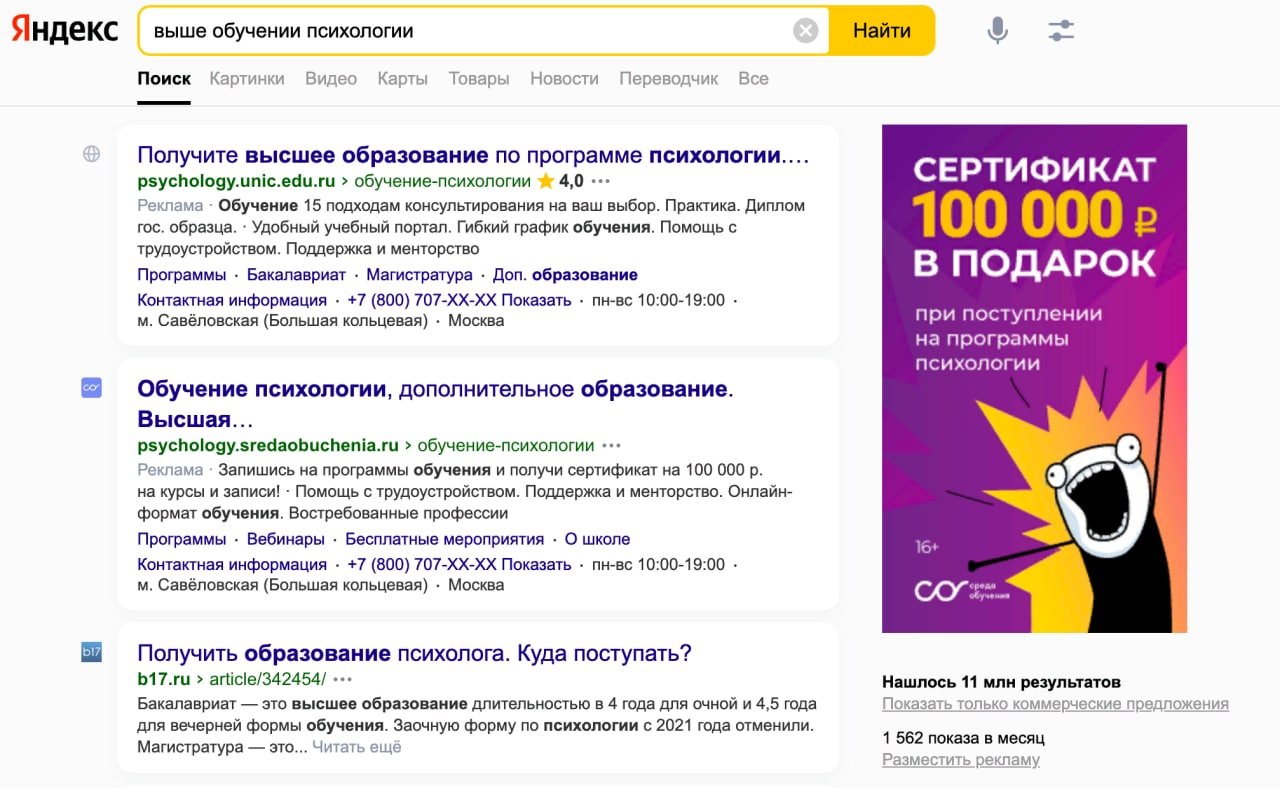Clear the search query with the X icon
The height and width of the screenshot is (788, 1280).
[805, 31]
